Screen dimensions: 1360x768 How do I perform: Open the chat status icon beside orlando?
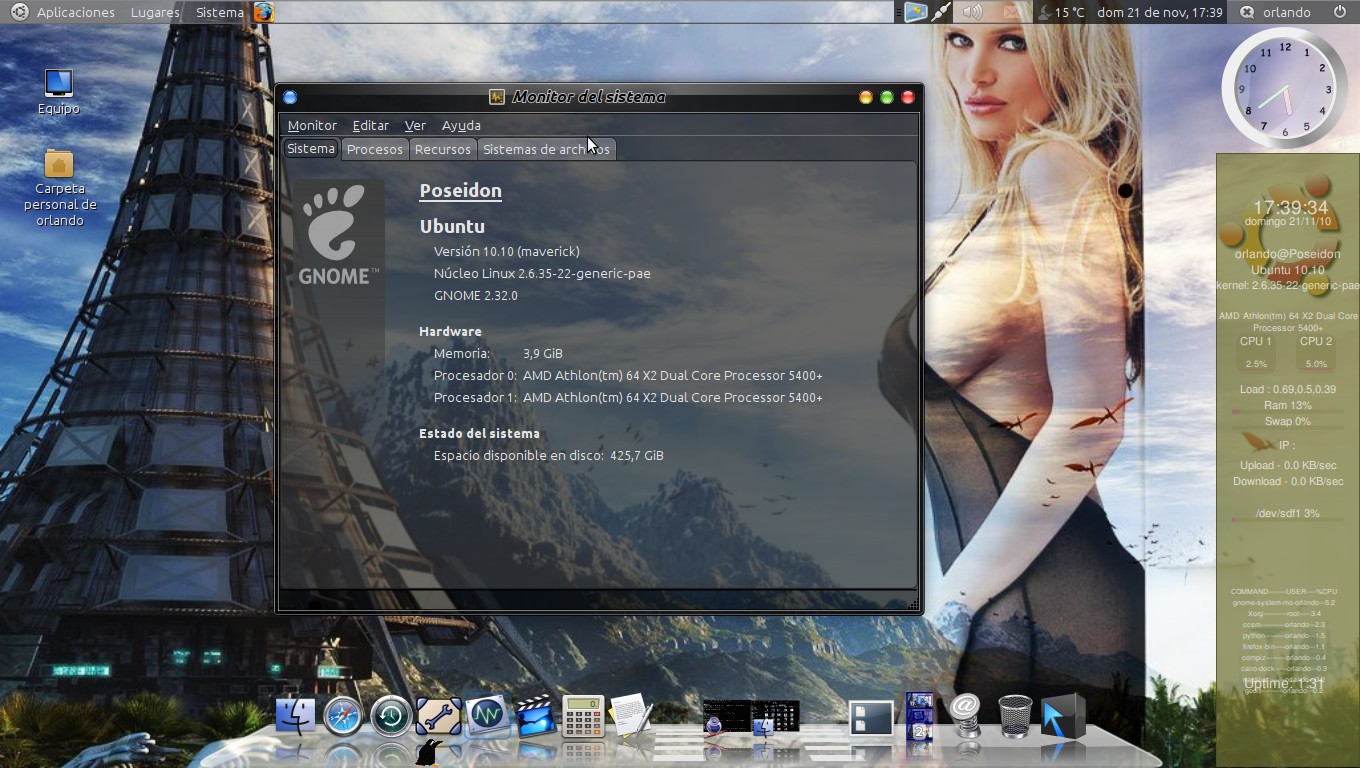tap(1247, 12)
